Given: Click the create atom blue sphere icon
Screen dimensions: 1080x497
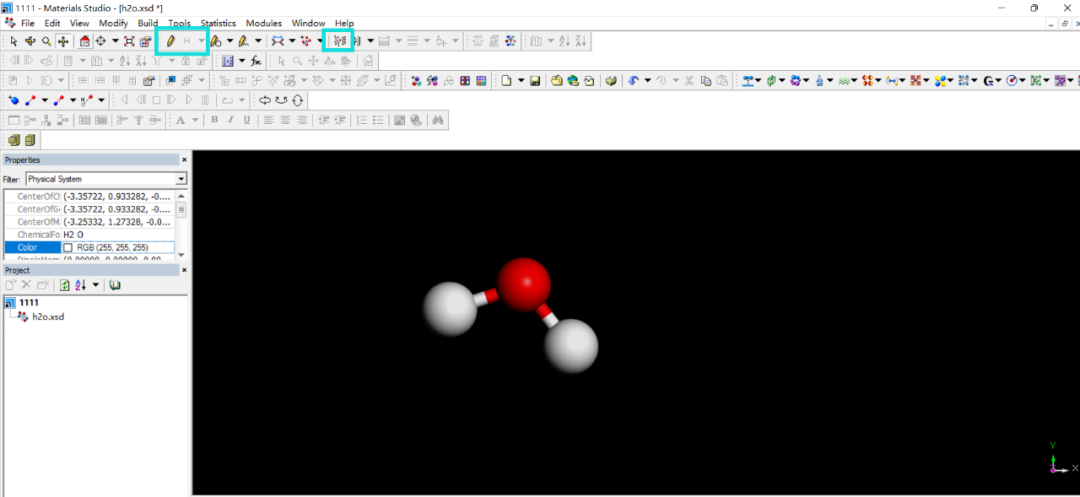Looking at the screenshot, I should point(14,100).
